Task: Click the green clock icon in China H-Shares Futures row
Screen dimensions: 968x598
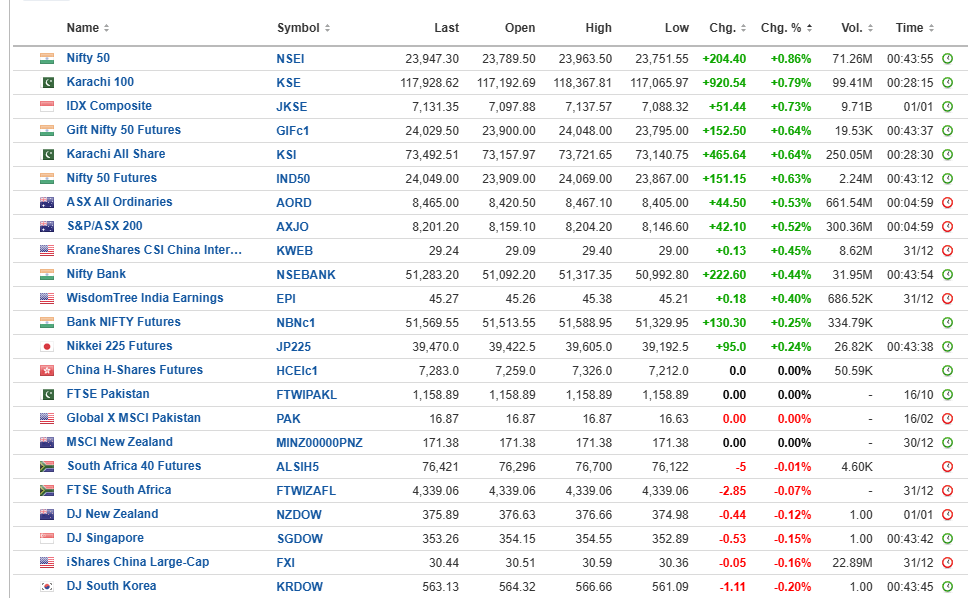Action: tap(948, 371)
